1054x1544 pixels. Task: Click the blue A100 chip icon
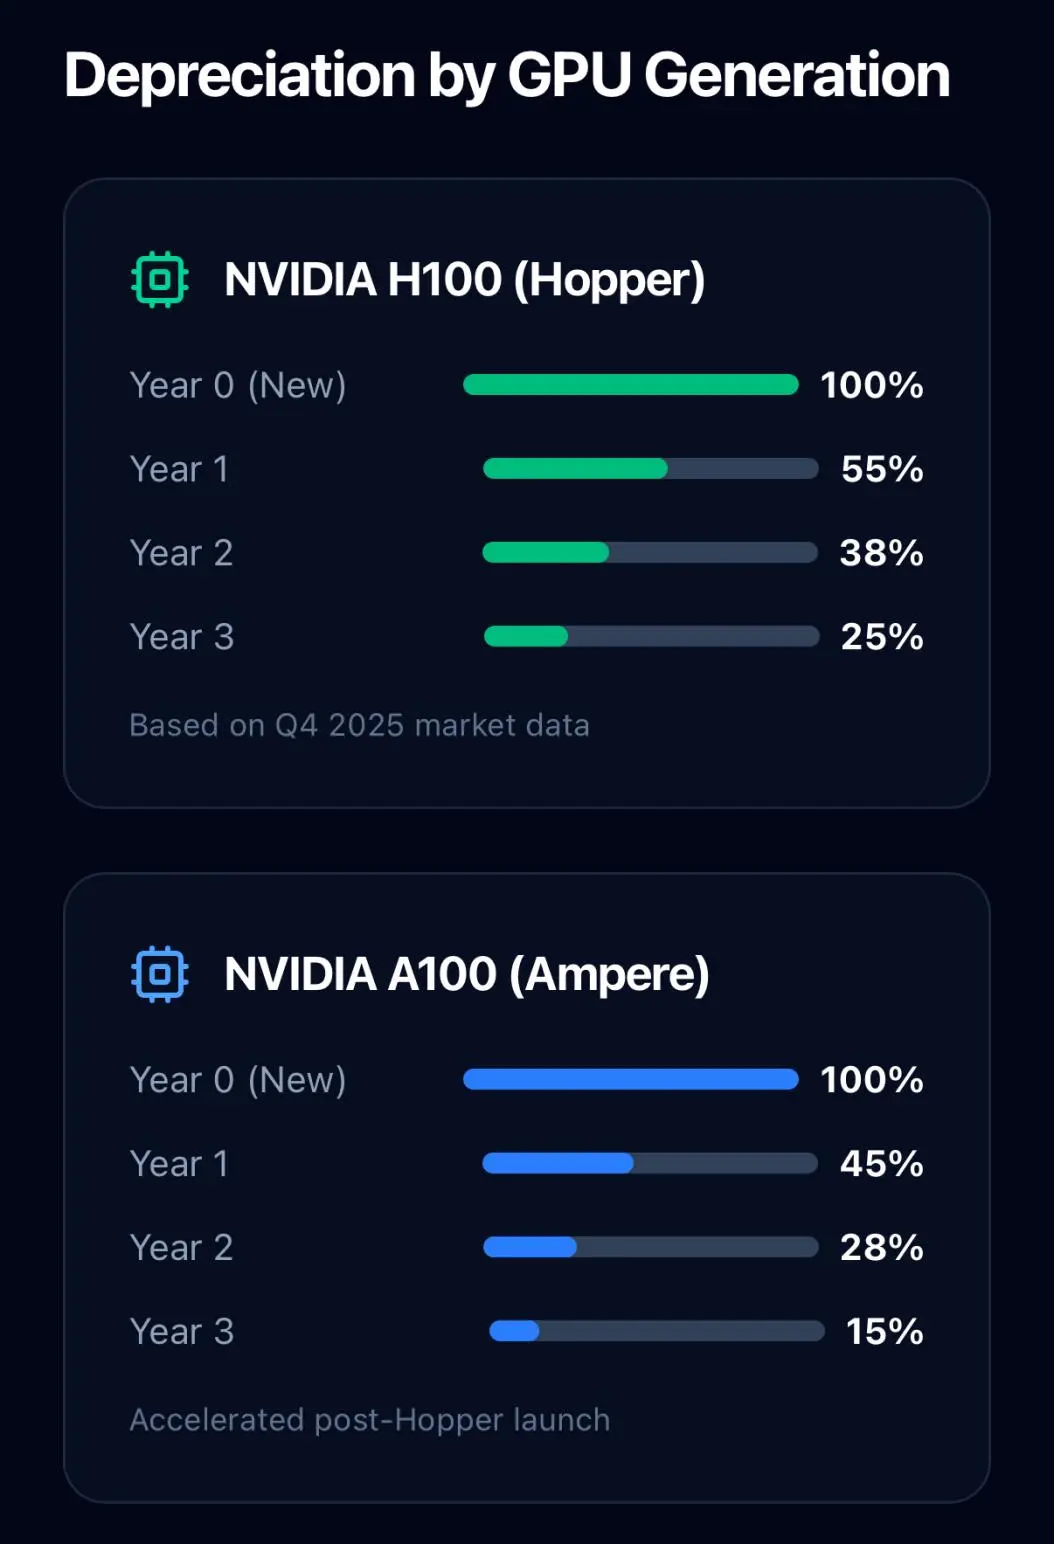[x=160, y=974]
